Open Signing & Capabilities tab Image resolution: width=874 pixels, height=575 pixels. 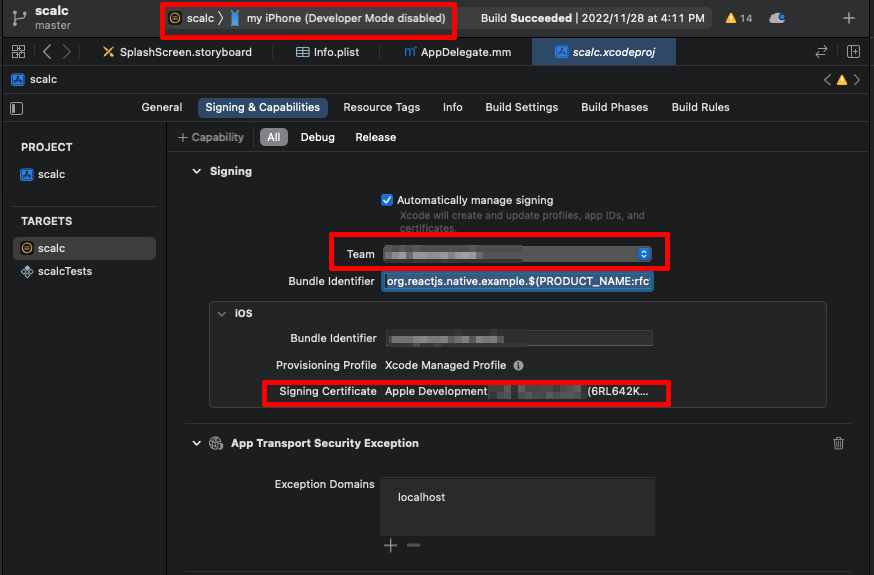tap(263, 107)
